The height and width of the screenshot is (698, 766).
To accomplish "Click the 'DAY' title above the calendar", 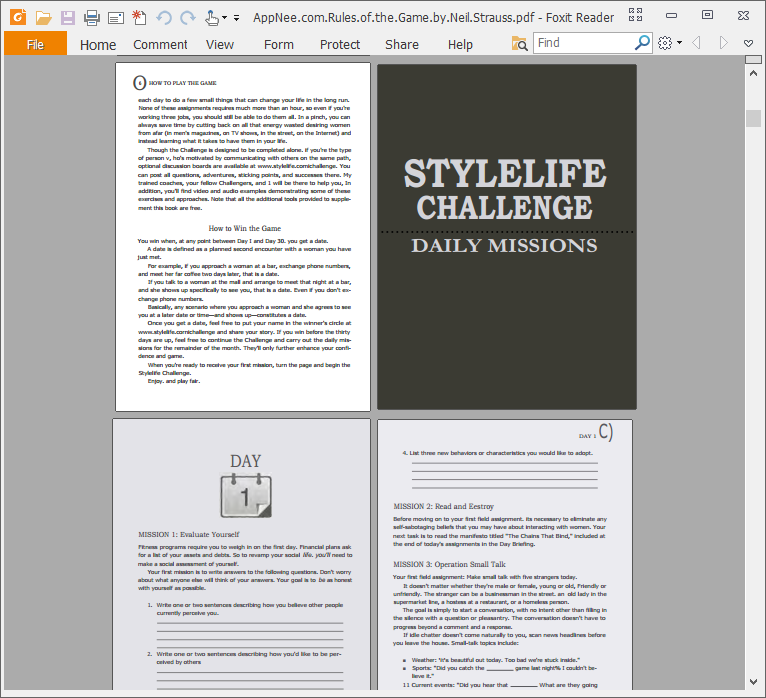I will click(x=246, y=461).
